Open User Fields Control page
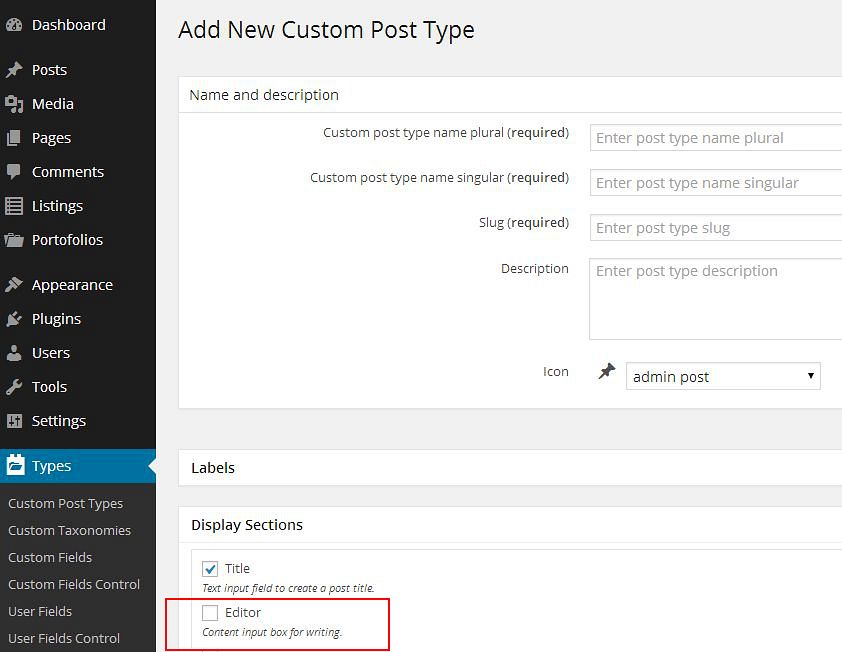 (x=64, y=638)
